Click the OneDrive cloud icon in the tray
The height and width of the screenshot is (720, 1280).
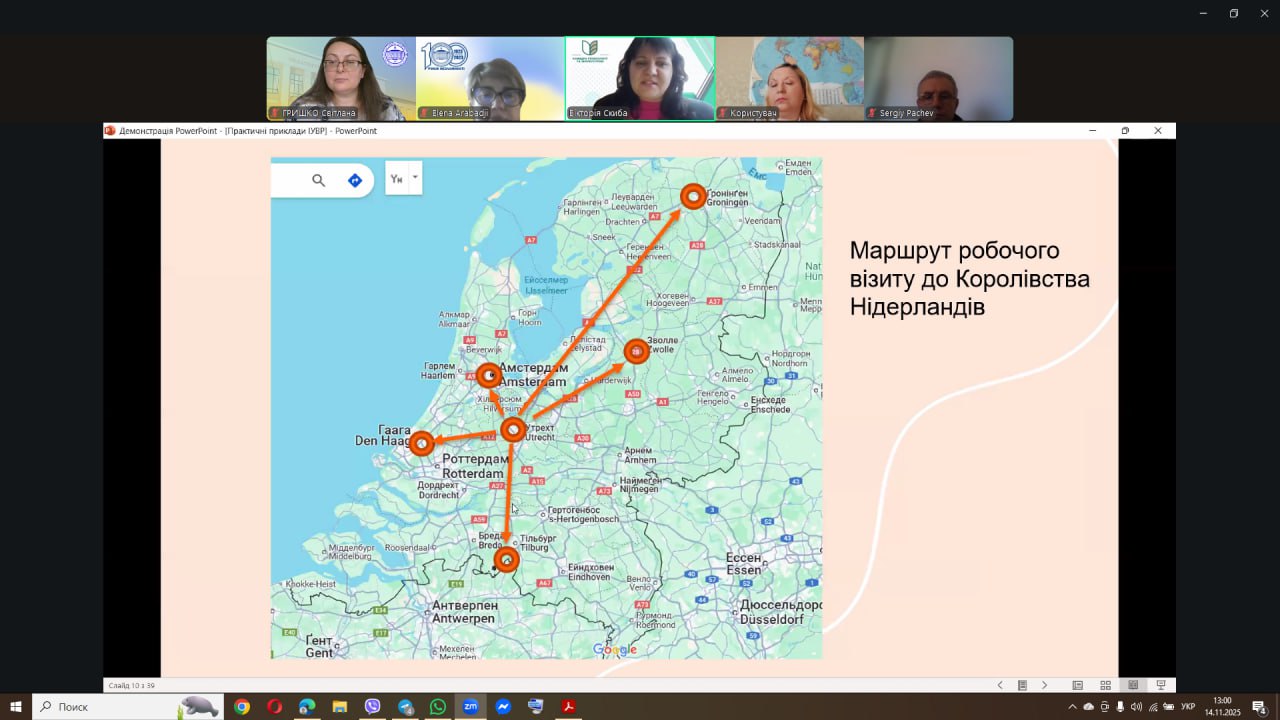tap(1089, 707)
